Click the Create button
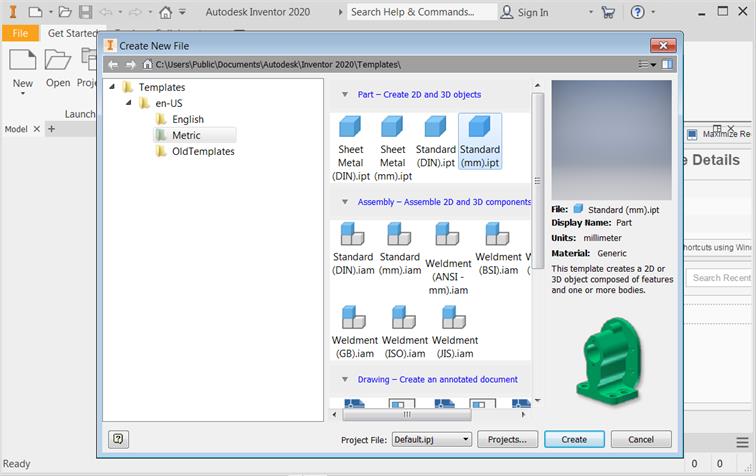 [x=574, y=439]
